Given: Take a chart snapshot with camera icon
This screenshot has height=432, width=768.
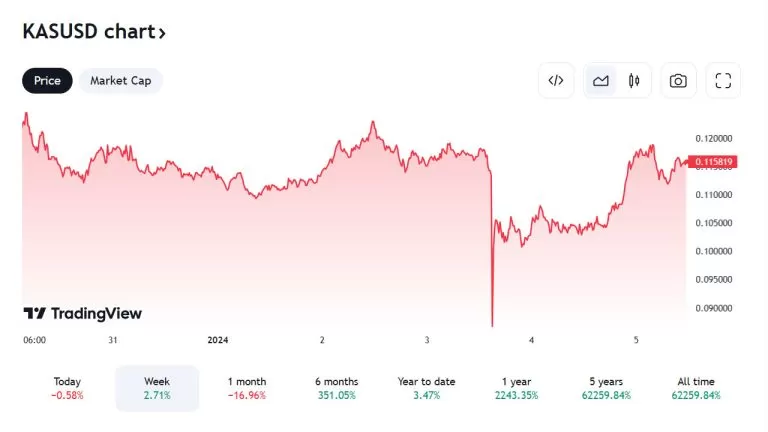Looking at the screenshot, I should pos(678,81).
